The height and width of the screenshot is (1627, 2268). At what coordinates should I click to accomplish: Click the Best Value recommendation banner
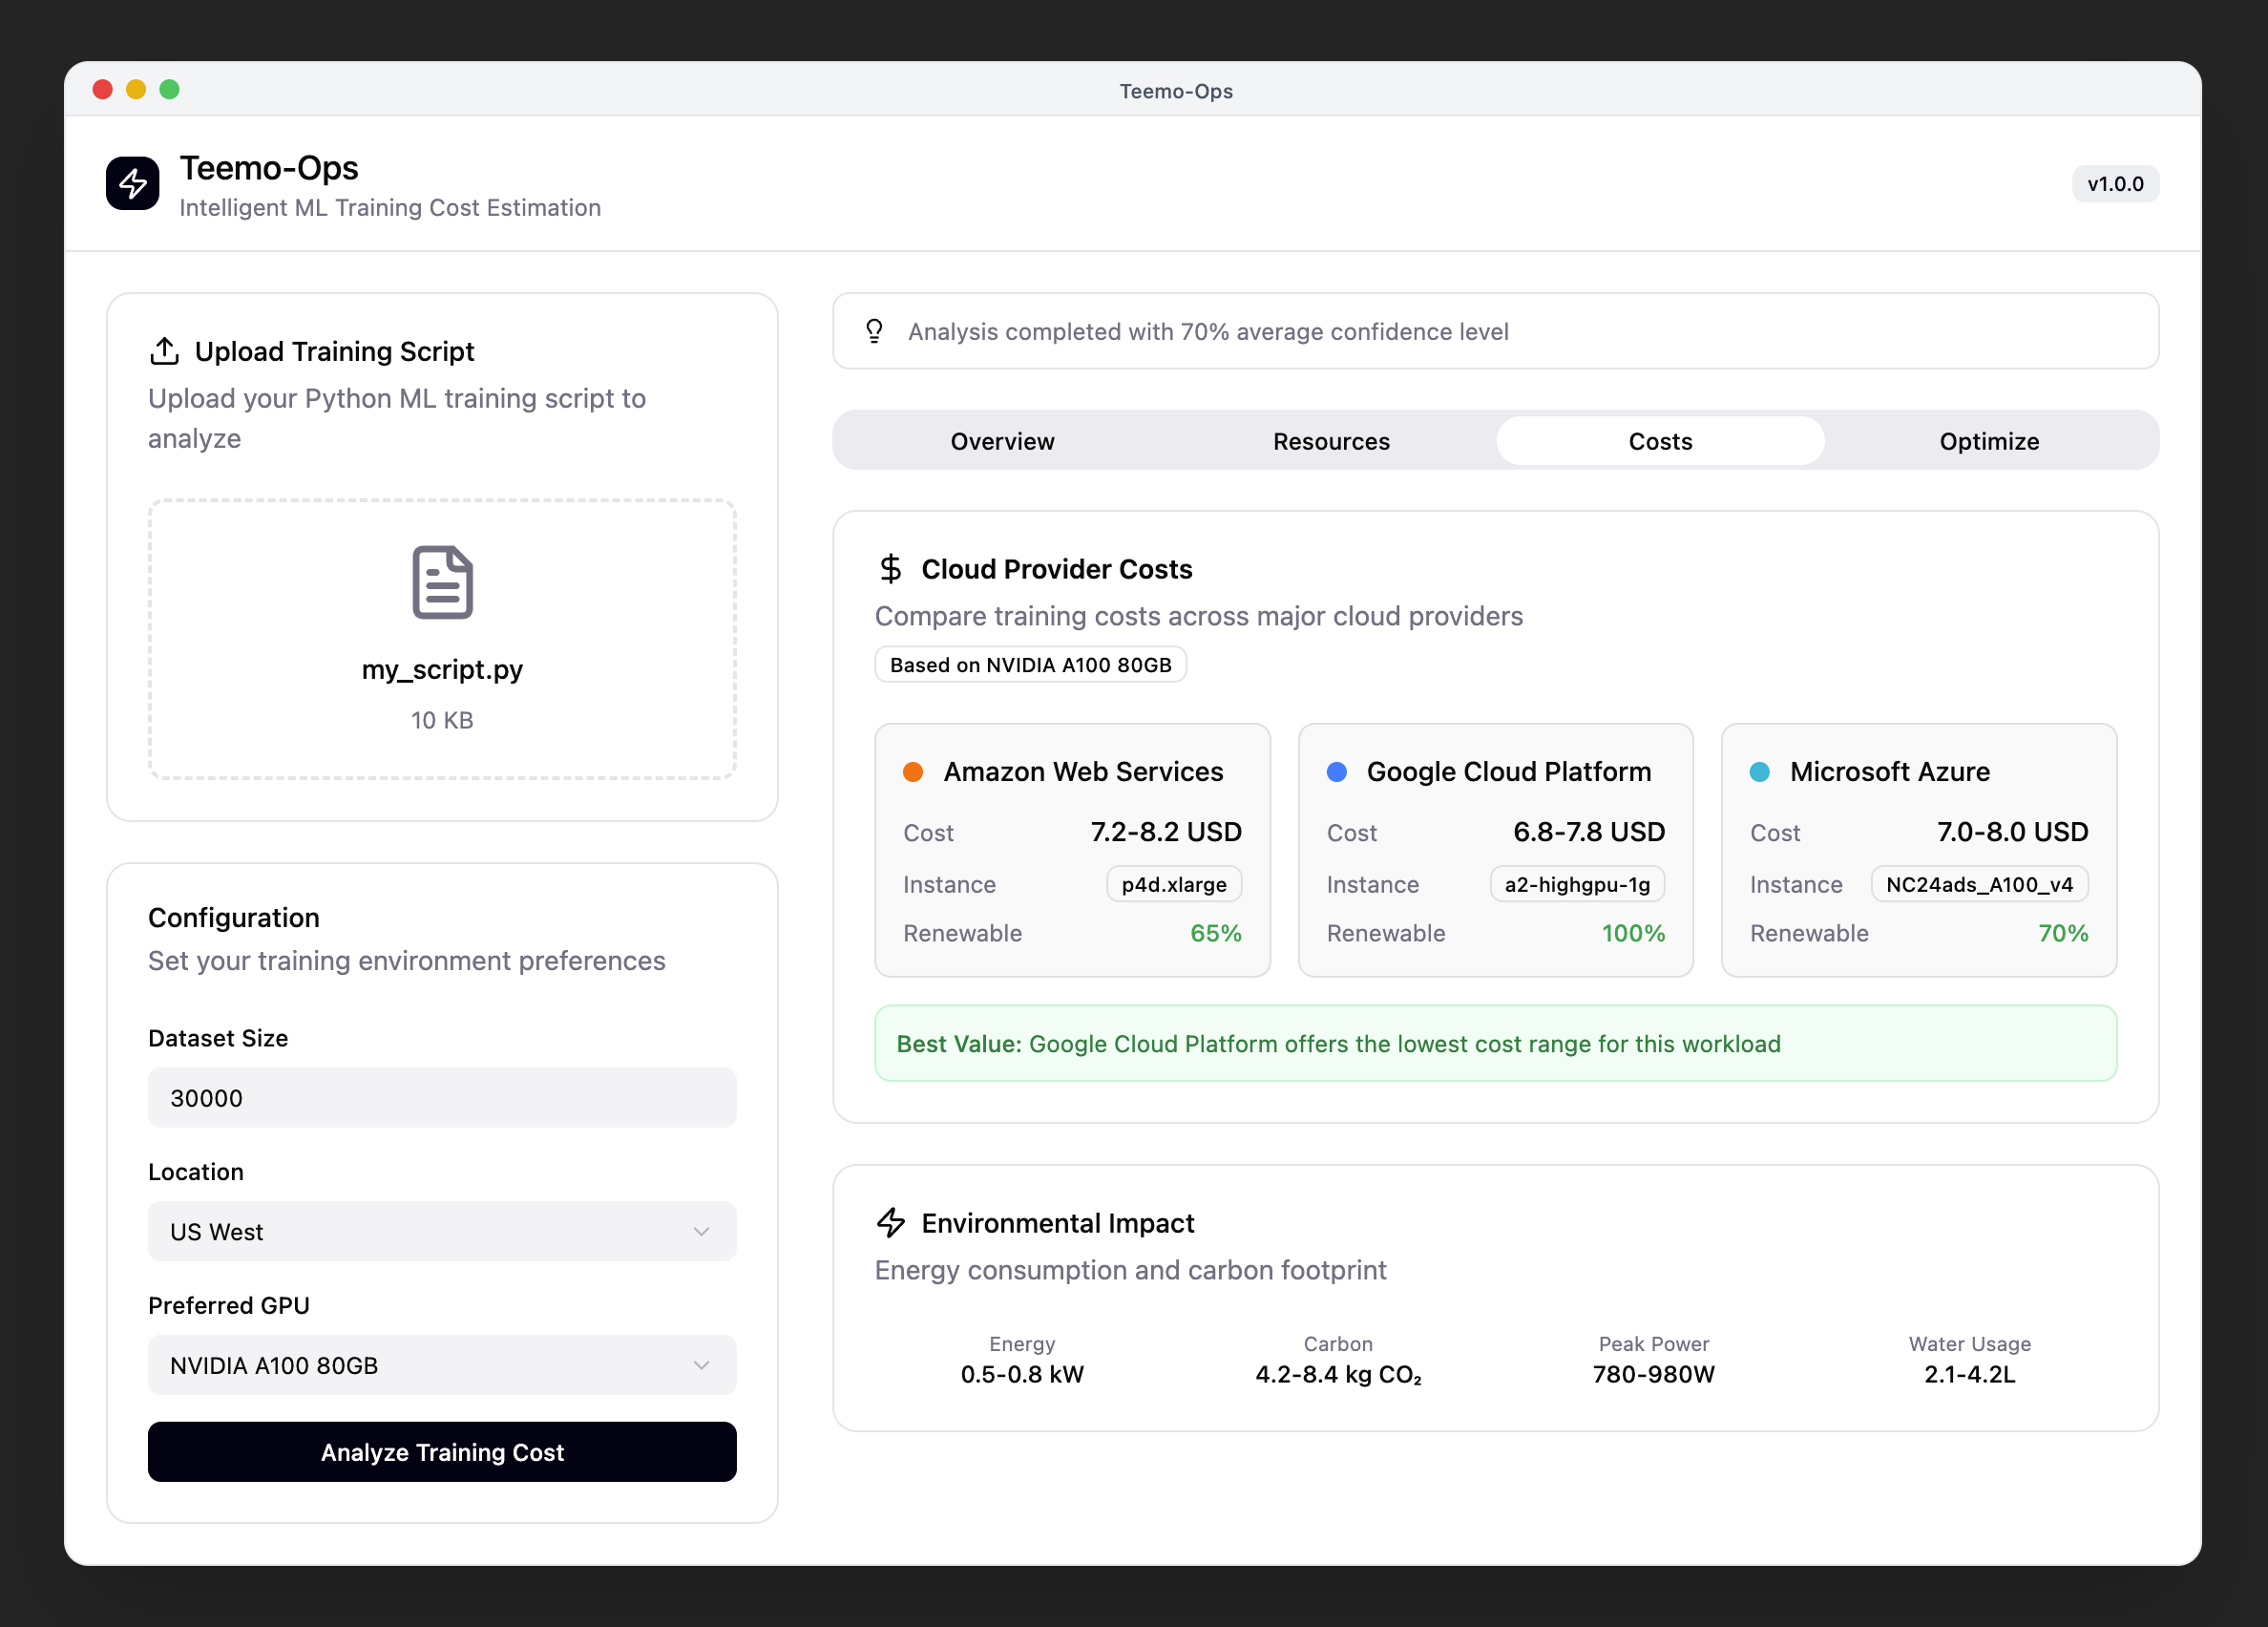pyautogui.click(x=1495, y=1043)
